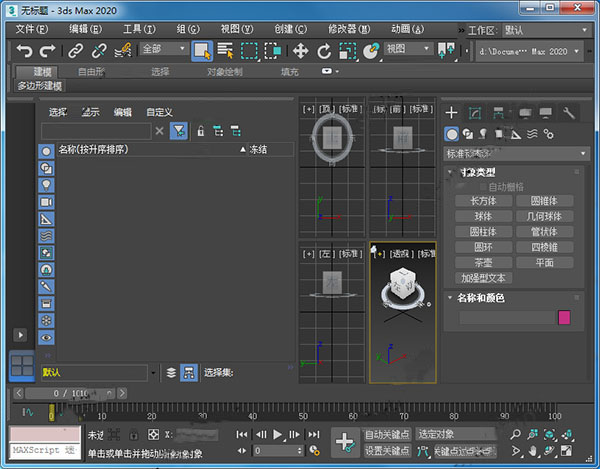Click Bind to Space Warp icon
Screen dimensions: 600x469
tap(123, 50)
